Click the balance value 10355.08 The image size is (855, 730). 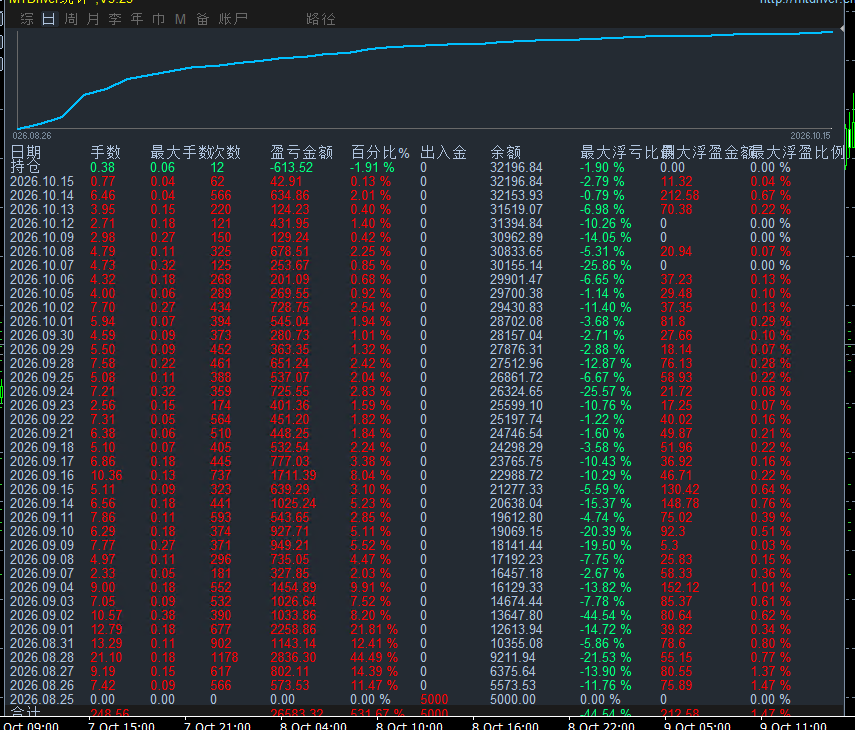[516, 643]
